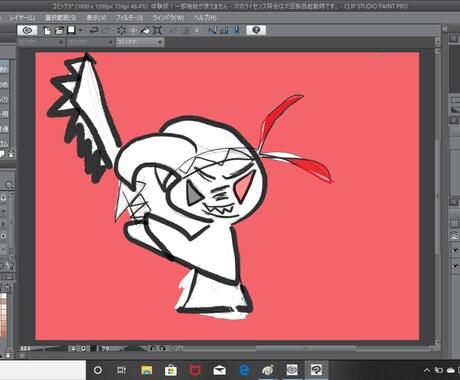Open Microsoft Store from taskbar
460x380 pixels.
click(x=171, y=370)
